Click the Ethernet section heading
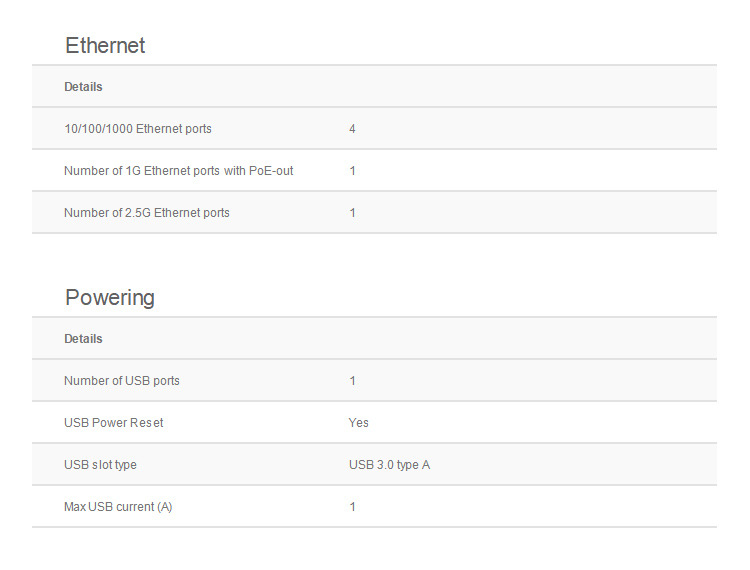Image resolution: width=750 pixels, height=570 pixels. tap(105, 46)
